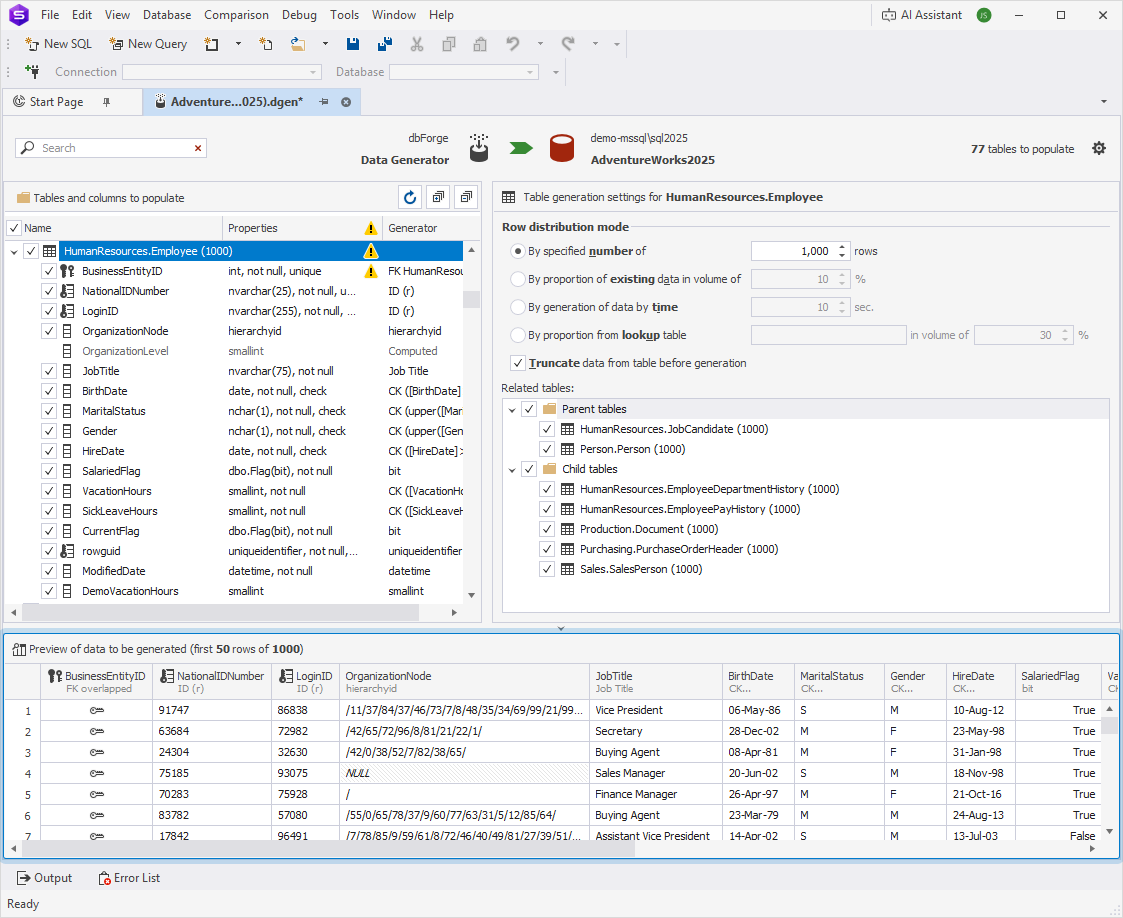The width and height of the screenshot is (1123, 918).
Task: Click the Undo arrow icon
Action: tap(512, 44)
